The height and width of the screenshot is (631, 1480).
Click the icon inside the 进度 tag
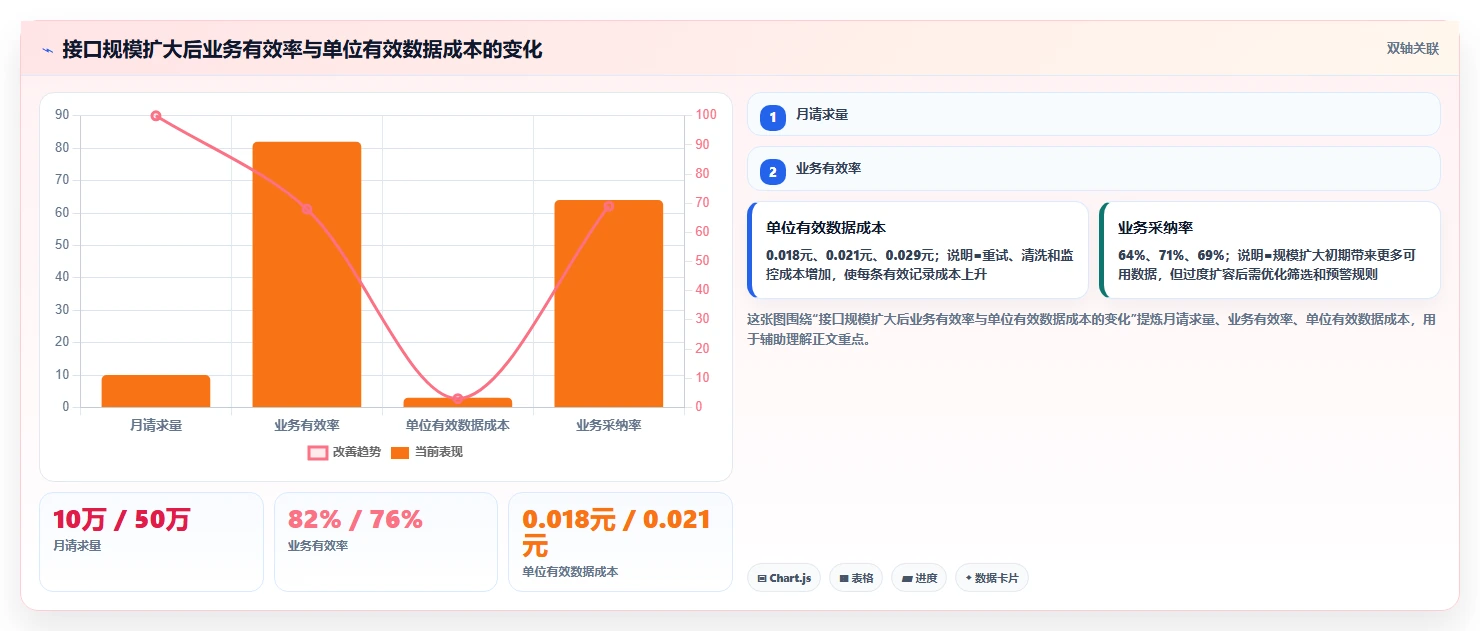click(x=907, y=578)
